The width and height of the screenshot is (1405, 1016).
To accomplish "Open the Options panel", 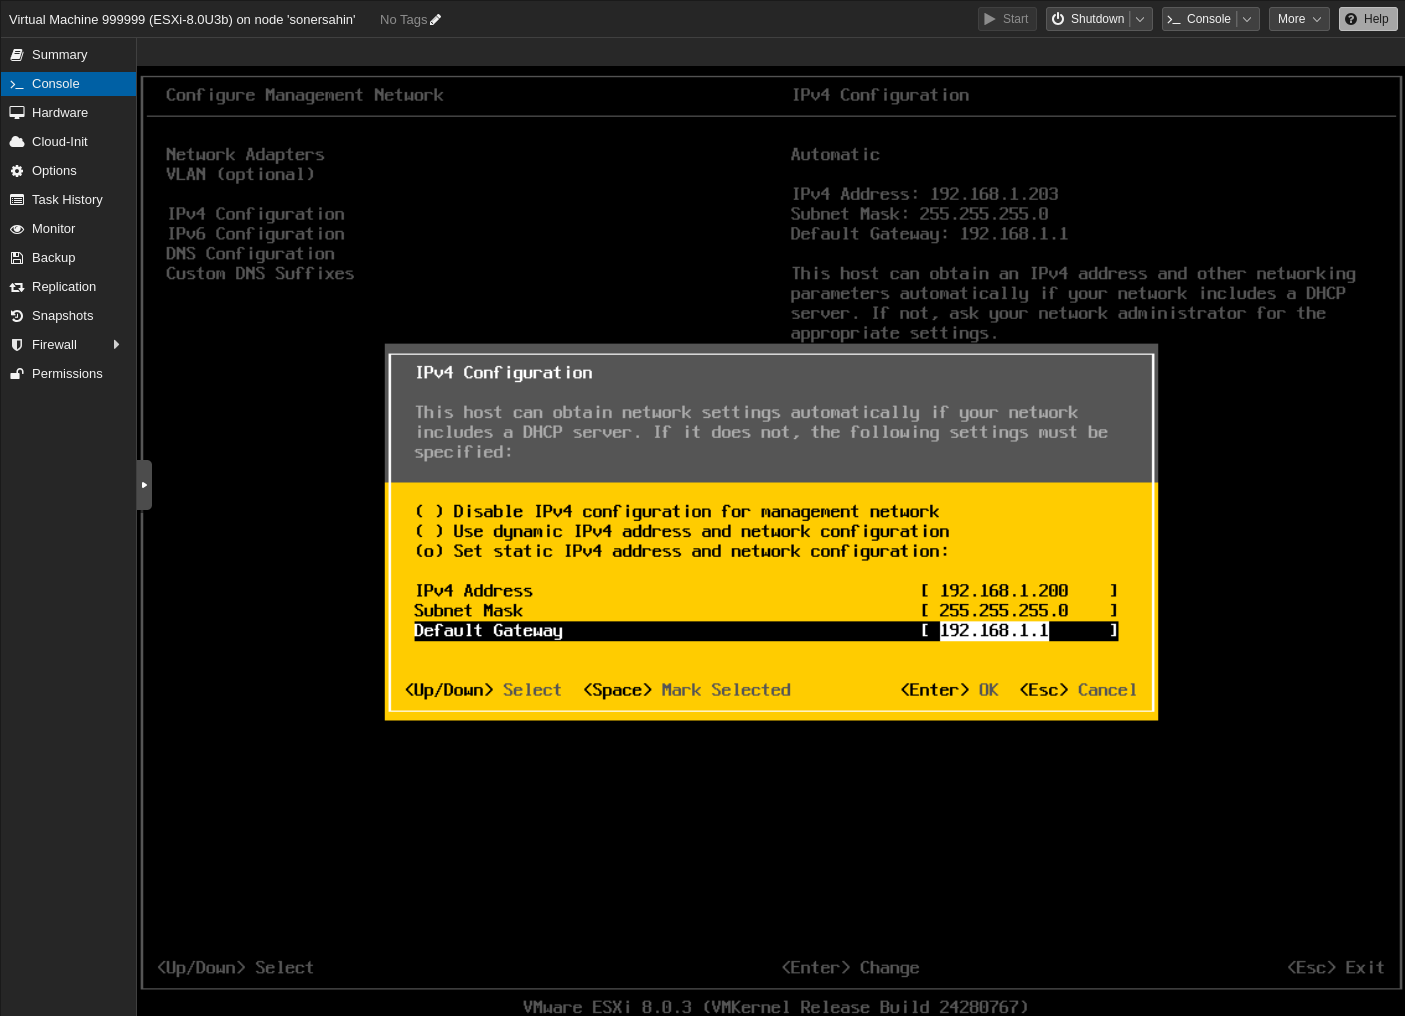I will click(x=17, y=170).
